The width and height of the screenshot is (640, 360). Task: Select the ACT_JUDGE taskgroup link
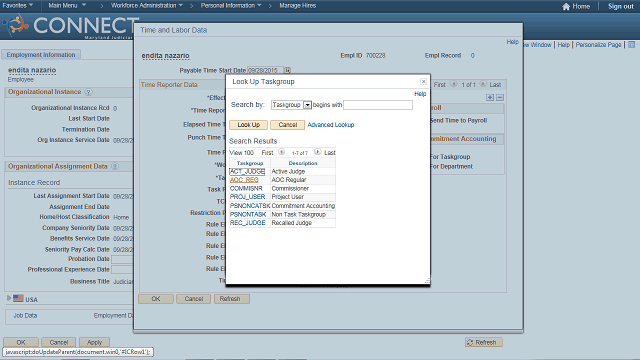(x=247, y=171)
